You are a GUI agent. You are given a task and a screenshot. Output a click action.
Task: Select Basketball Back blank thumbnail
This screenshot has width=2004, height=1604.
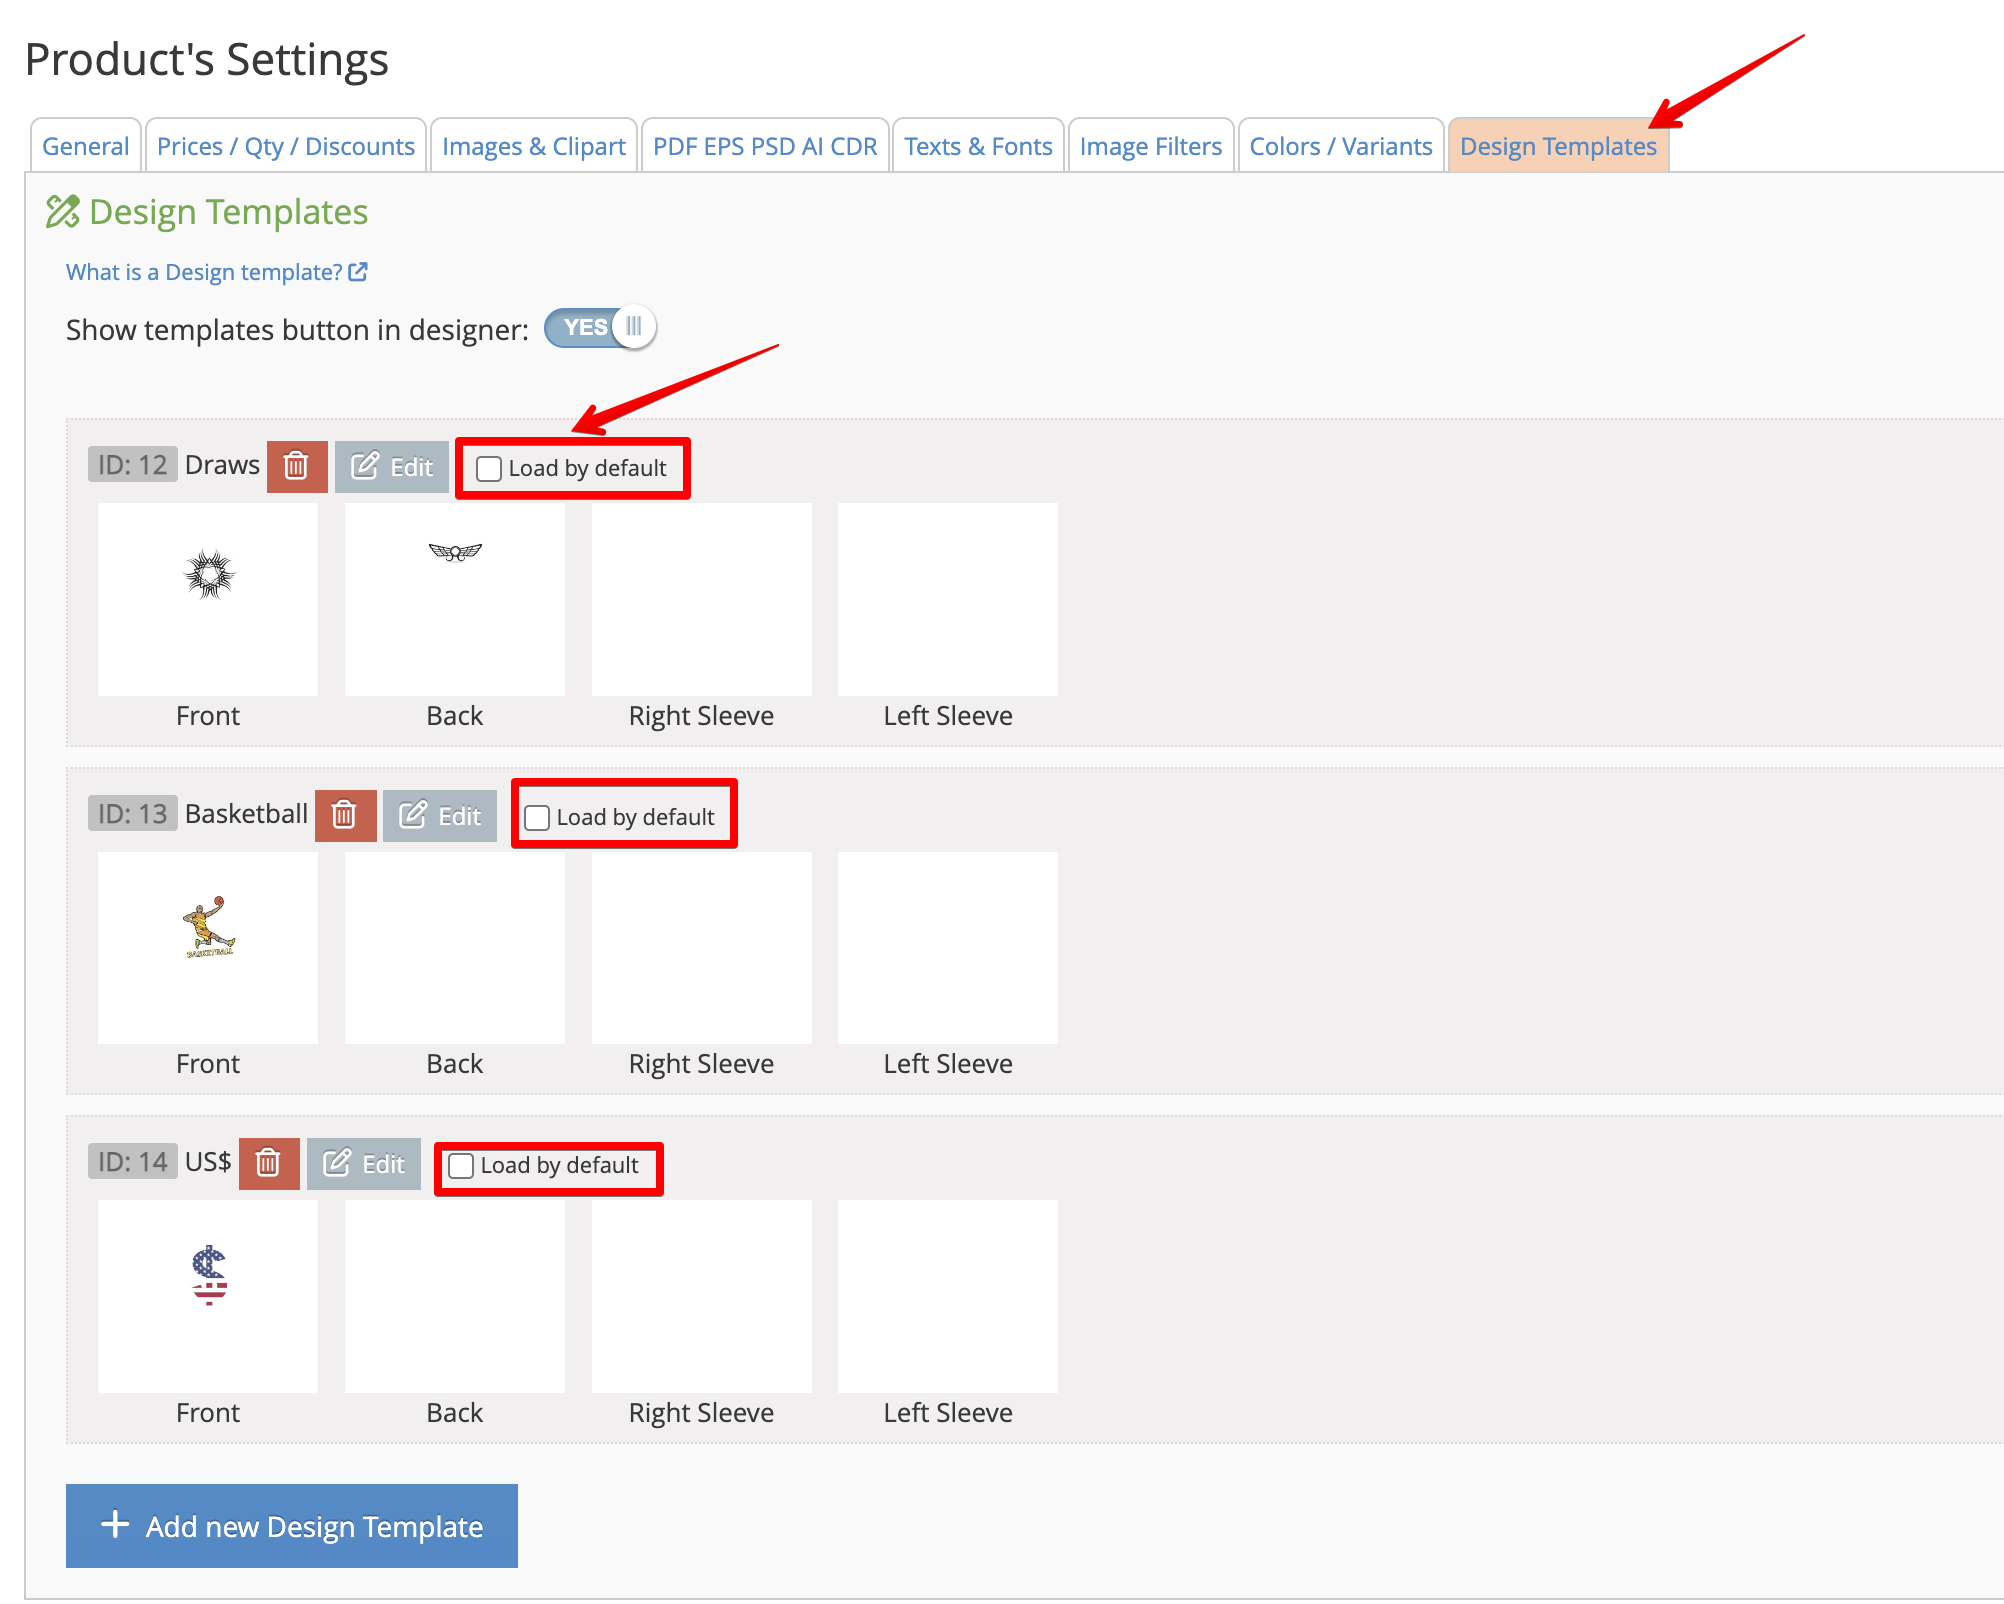point(455,948)
